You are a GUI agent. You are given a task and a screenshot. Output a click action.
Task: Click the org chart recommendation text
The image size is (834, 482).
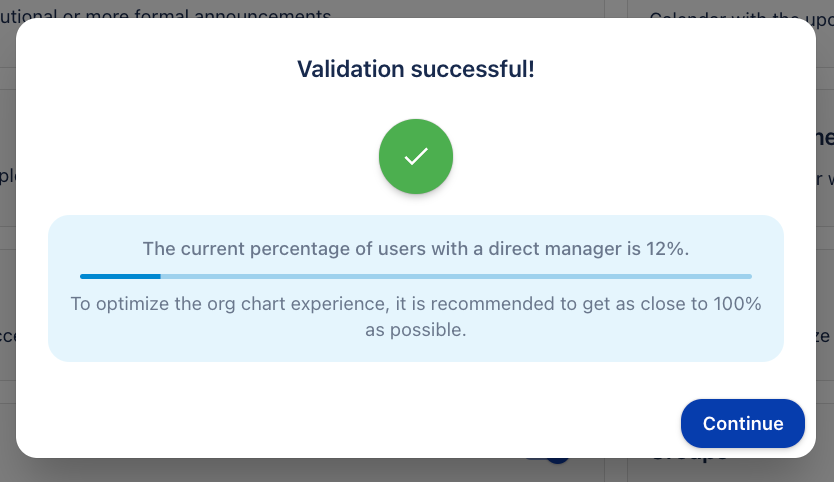(x=416, y=304)
